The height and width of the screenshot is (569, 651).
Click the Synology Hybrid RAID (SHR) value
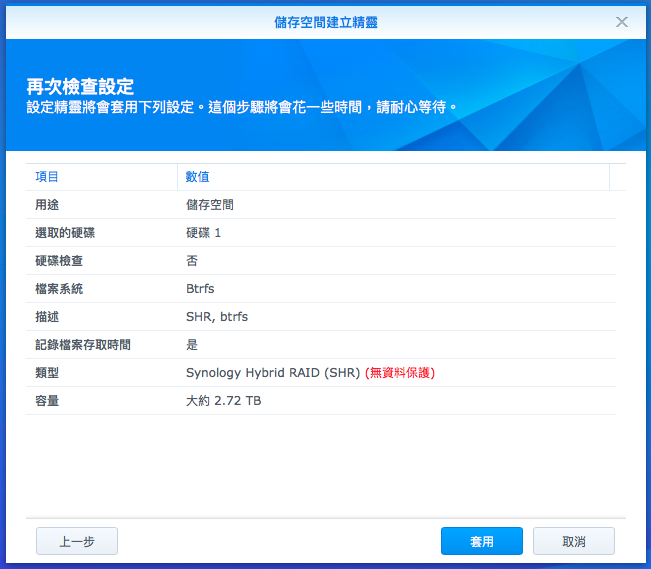point(273,373)
